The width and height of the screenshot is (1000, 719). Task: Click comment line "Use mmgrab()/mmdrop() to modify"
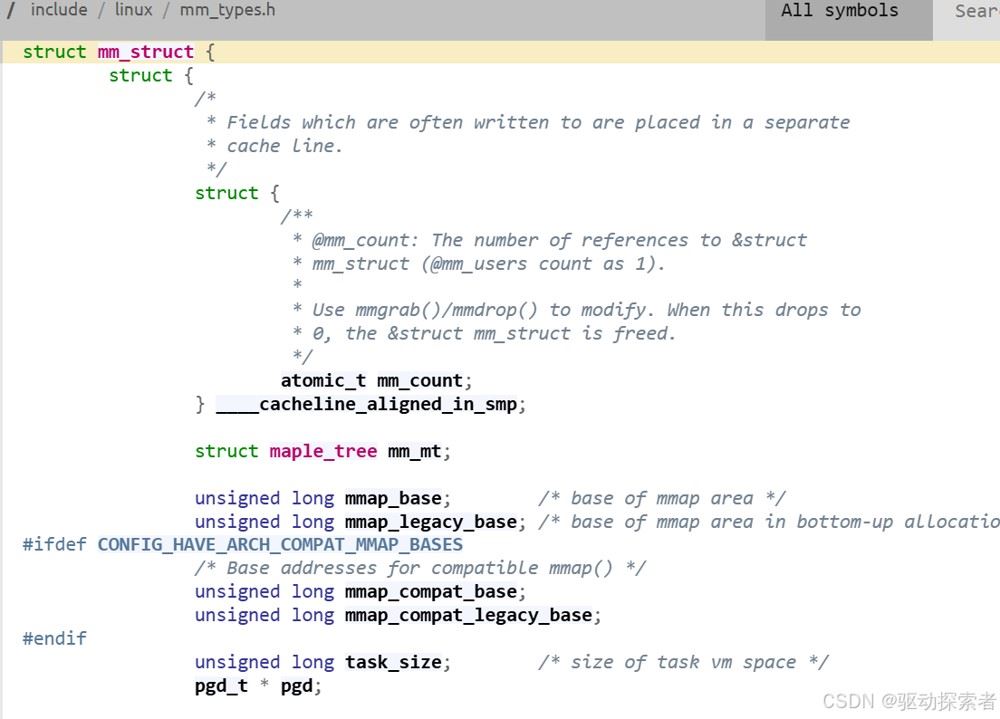click(x=482, y=310)
